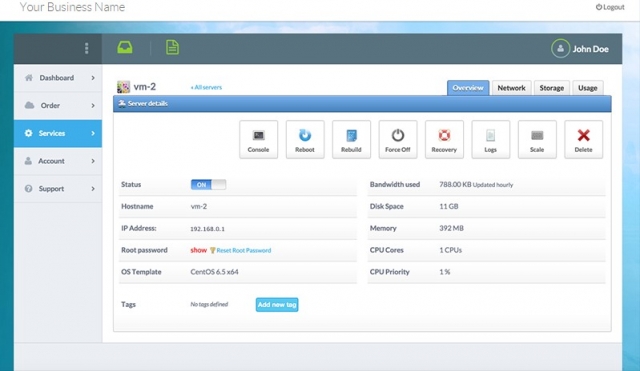Image resolution: width=640 pixels, height=371 pixels.
Task: Reboot the vm-2 server
Action: pos(305,139)
